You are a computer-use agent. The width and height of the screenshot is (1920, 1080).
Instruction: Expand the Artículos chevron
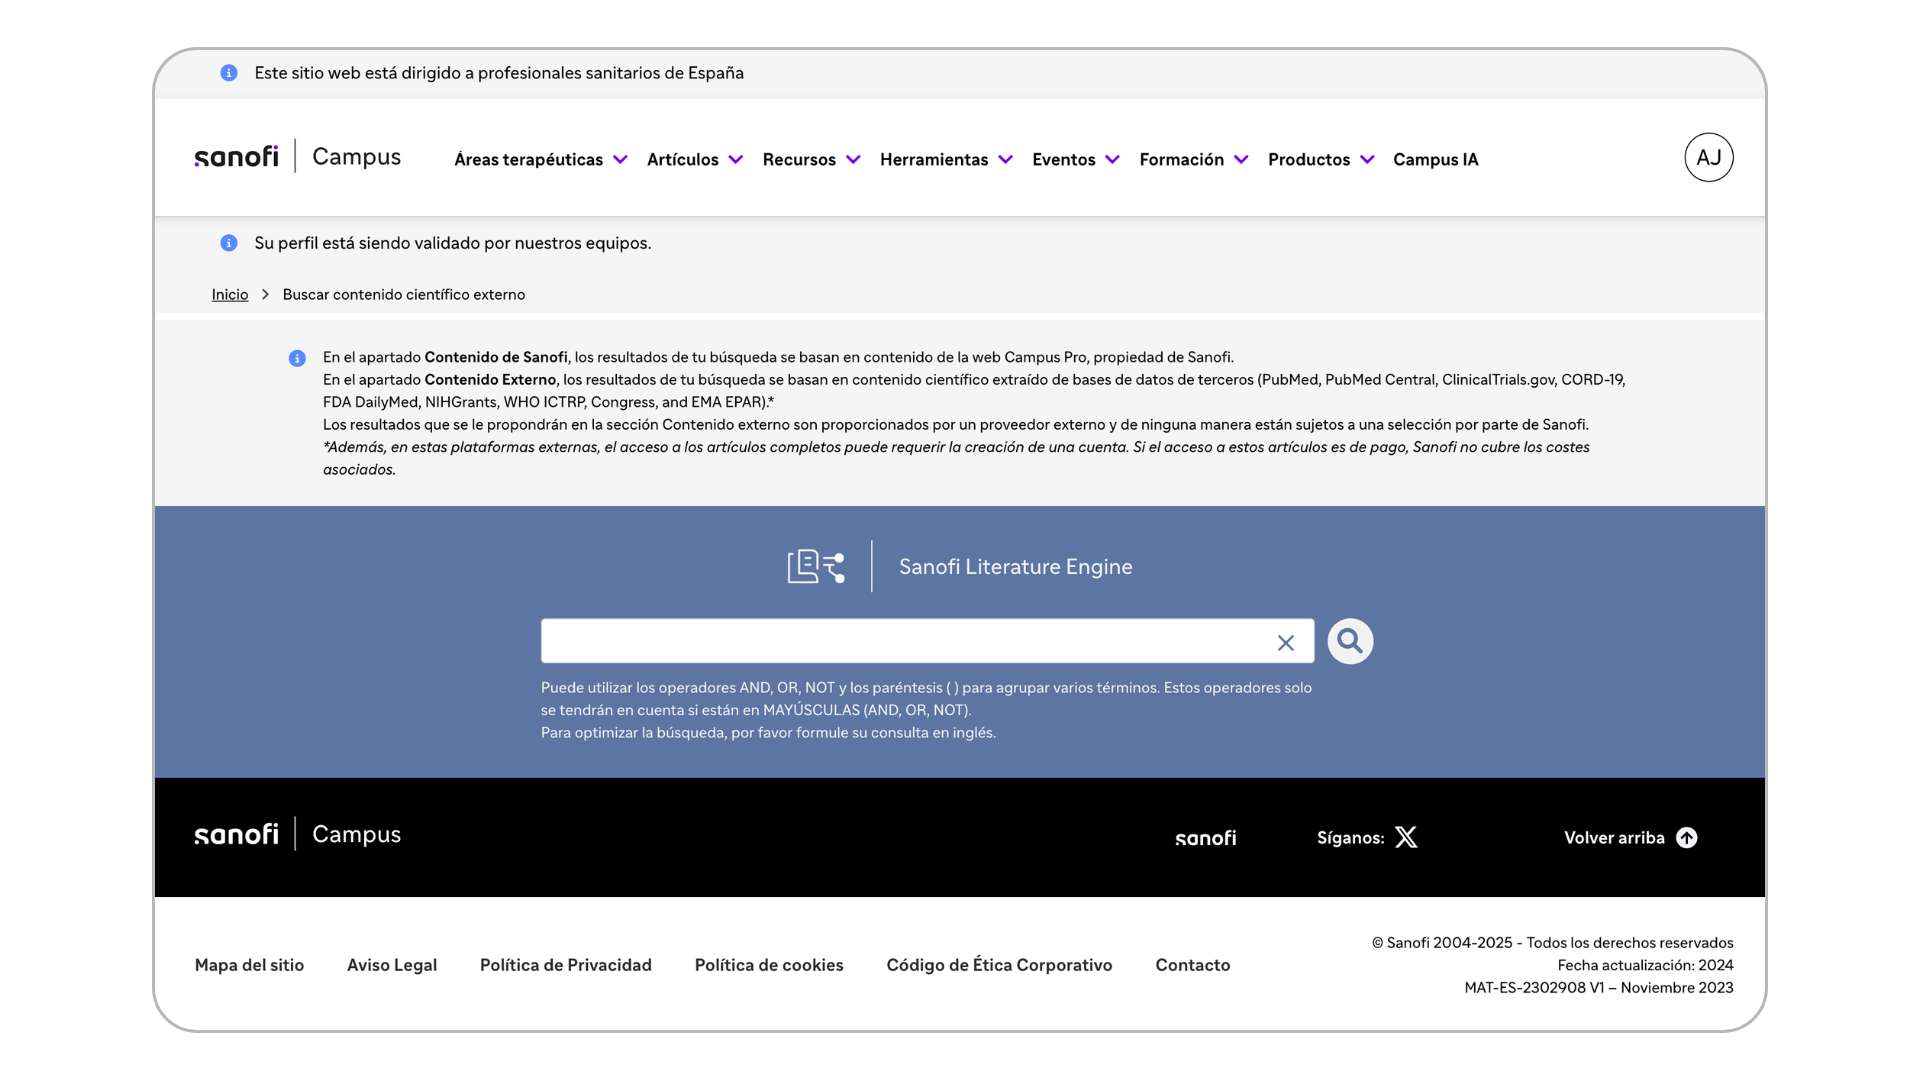pyautogui.click(x=736, y=159)
